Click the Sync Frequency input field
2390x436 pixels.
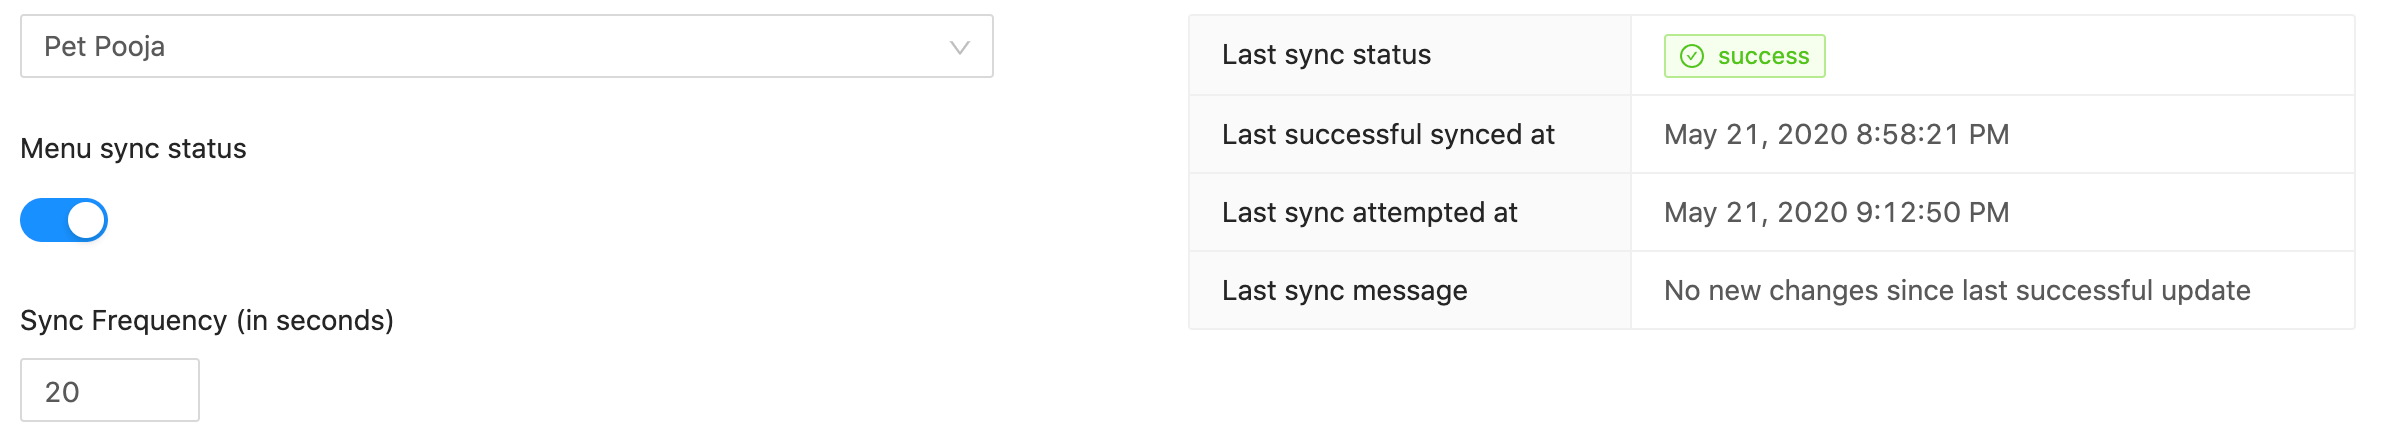point(110,390)
